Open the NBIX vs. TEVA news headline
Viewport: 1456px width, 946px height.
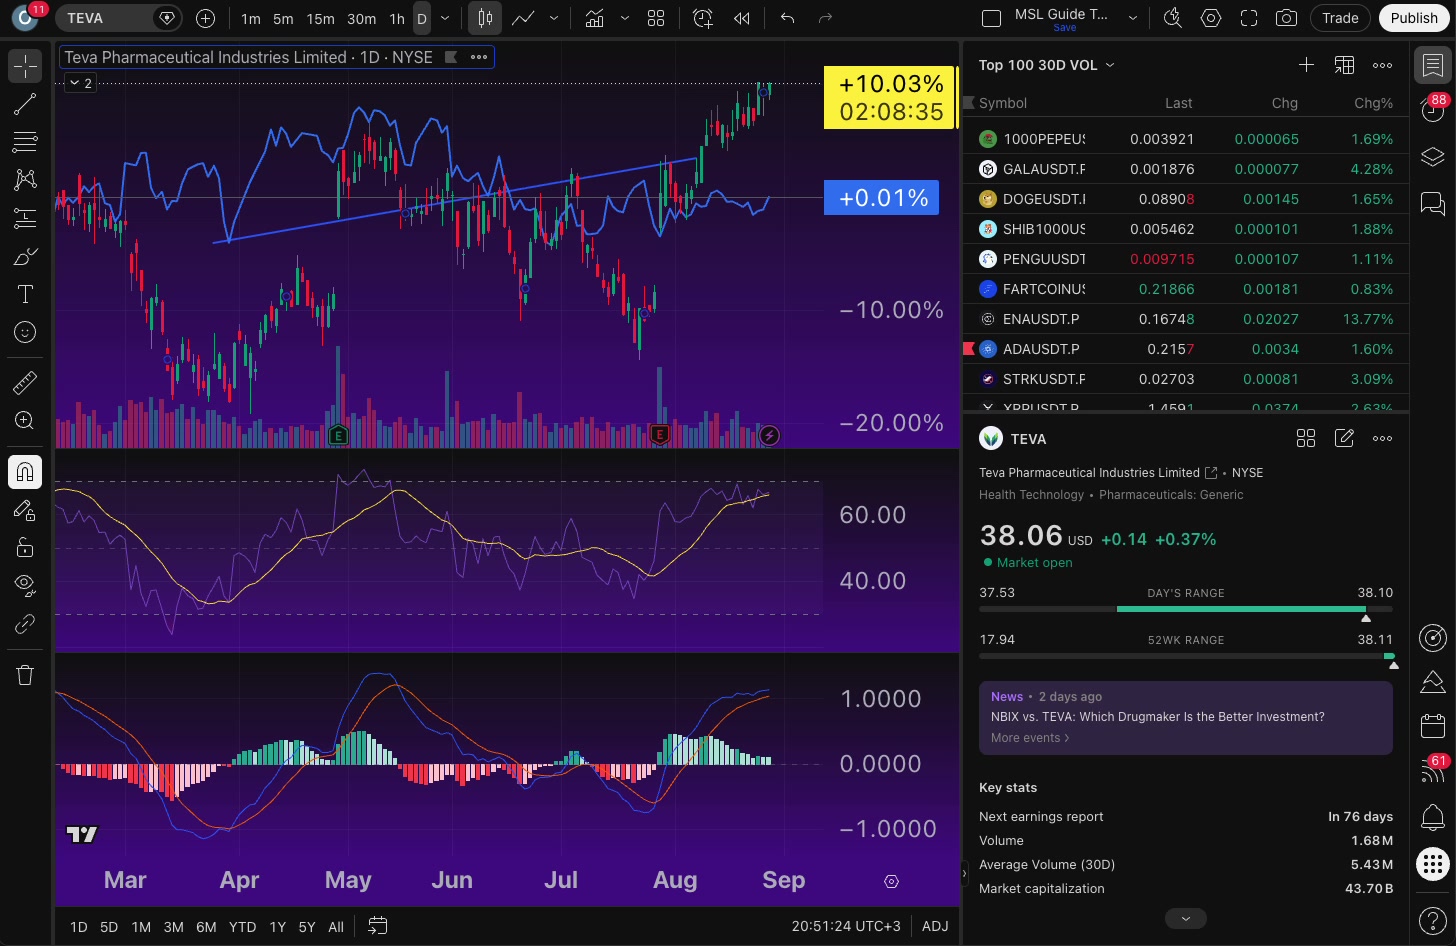(x=1157, y=717)
